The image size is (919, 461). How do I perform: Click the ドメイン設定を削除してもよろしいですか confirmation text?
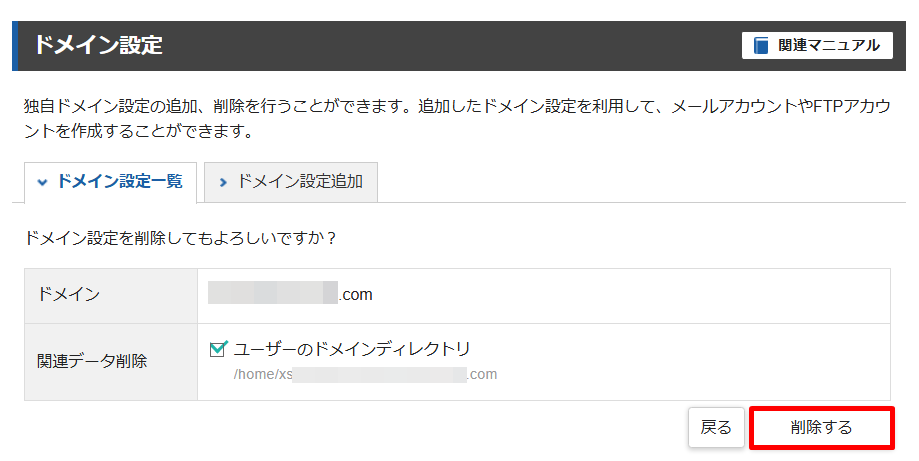tap(179, 239)
